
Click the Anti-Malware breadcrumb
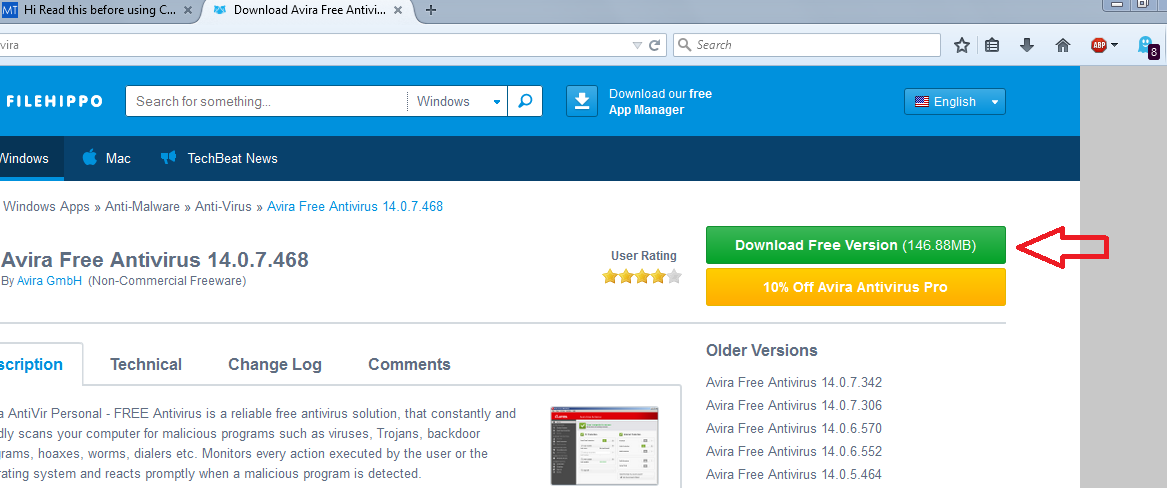tap(142, 206)
